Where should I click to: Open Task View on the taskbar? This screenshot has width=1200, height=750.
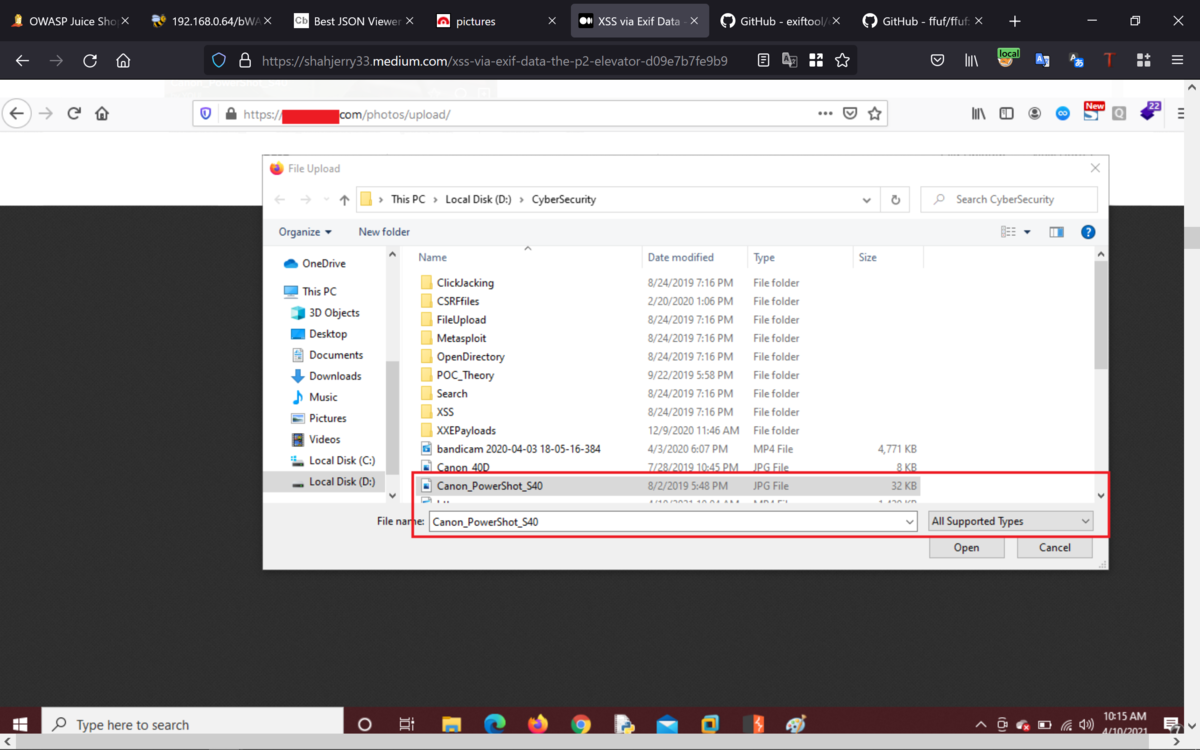(407, 724)
